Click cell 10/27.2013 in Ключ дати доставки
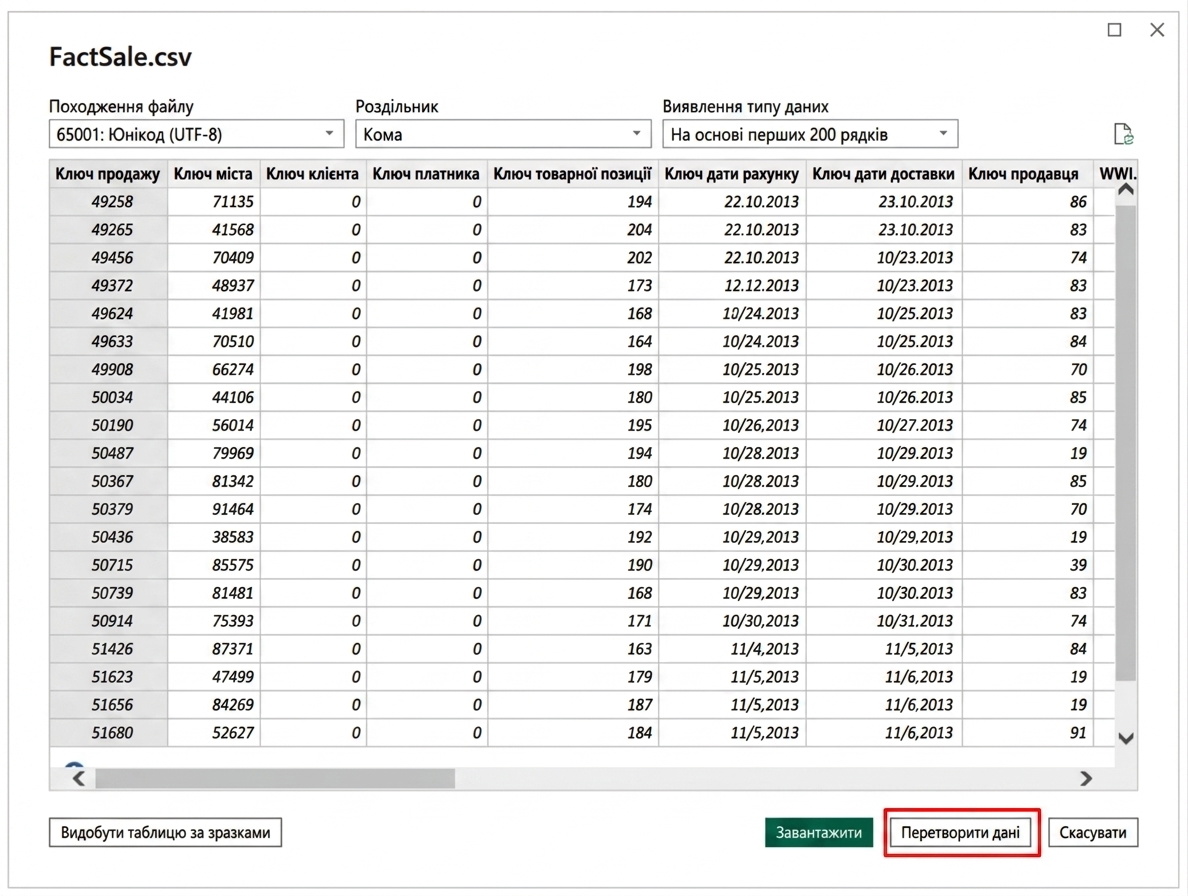 click(883, 425)
